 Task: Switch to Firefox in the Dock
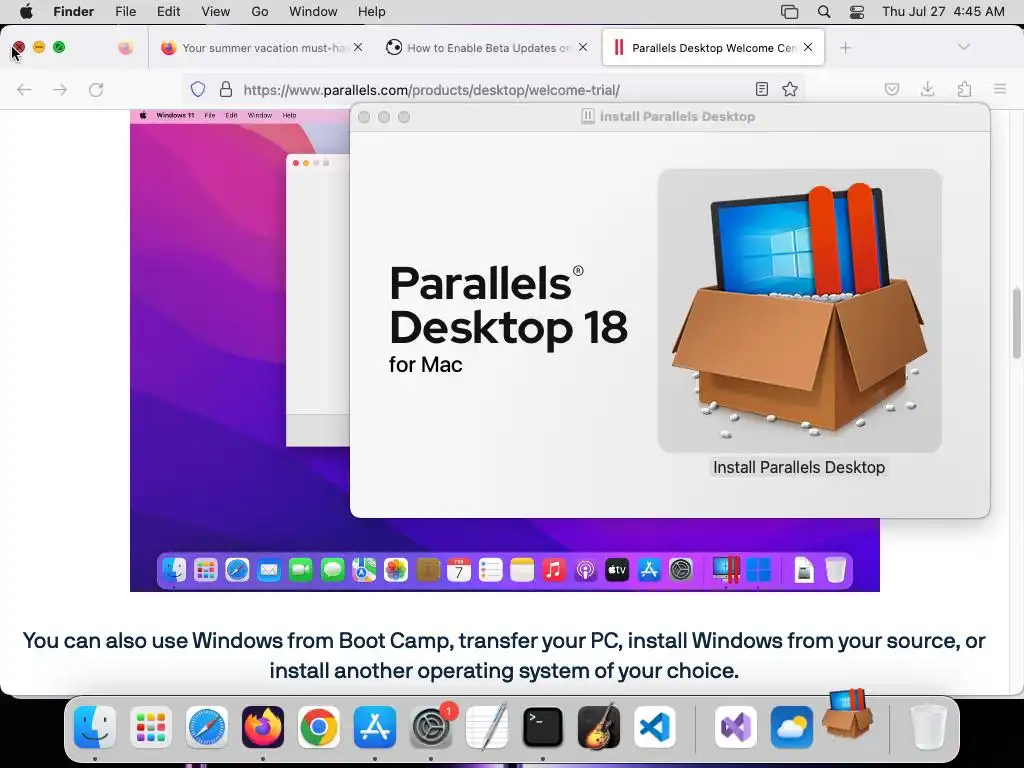pyautogui.click(x=263, y=727)
